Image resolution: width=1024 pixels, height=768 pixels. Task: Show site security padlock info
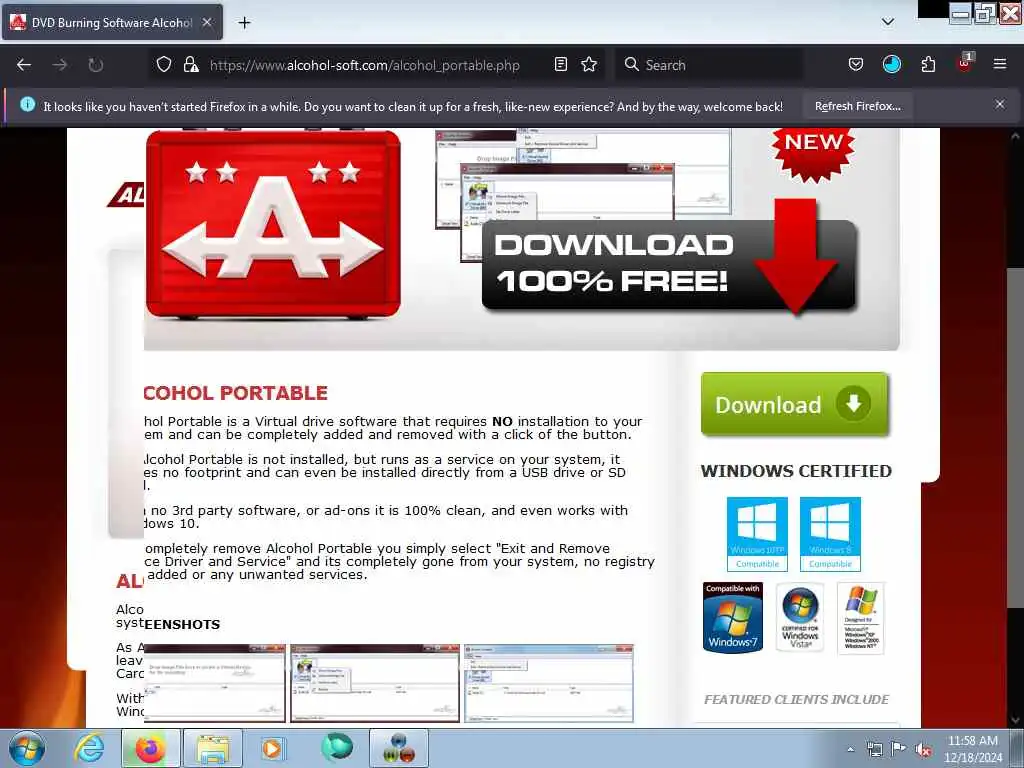point(191,65)
